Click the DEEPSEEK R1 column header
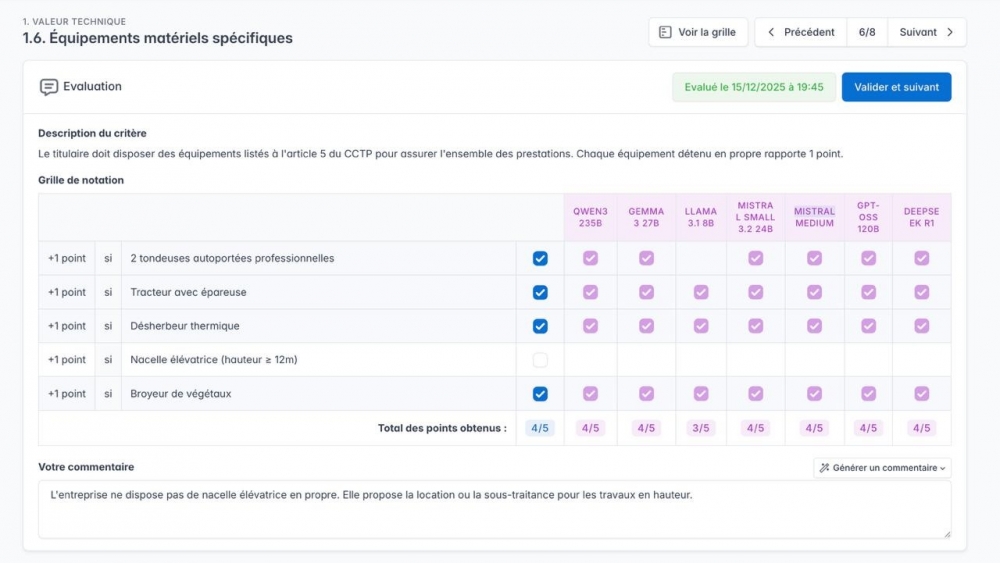The width and height of the screenshot is (1000, 563). click(x=922, y=217)
